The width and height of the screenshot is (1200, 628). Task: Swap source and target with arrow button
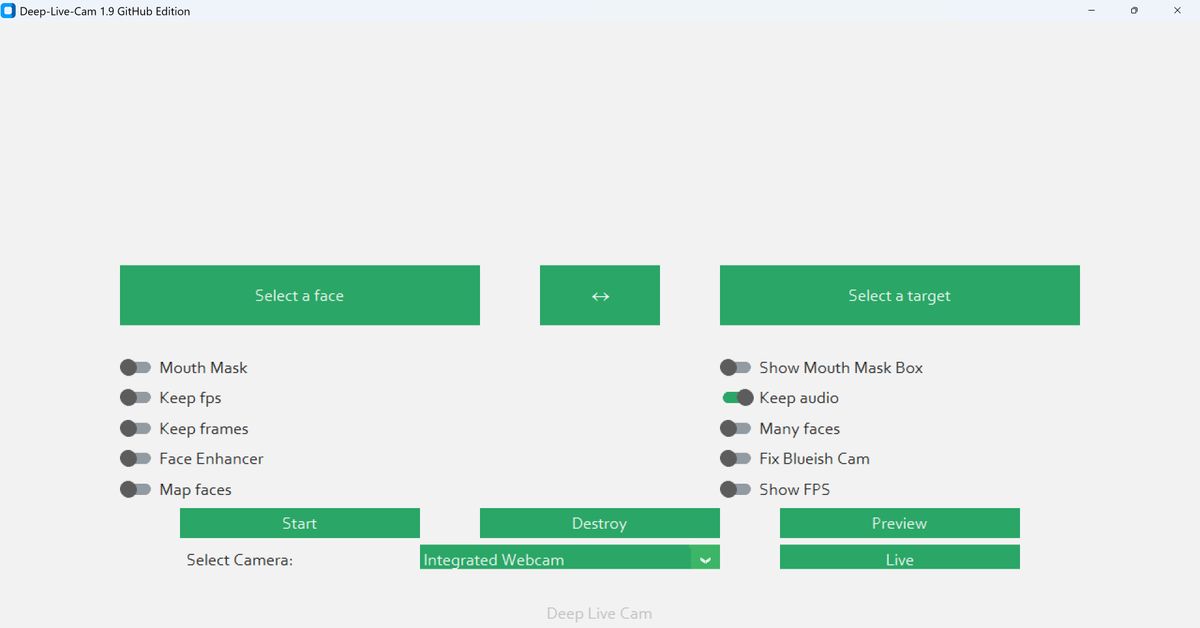(x=600, y=295)
